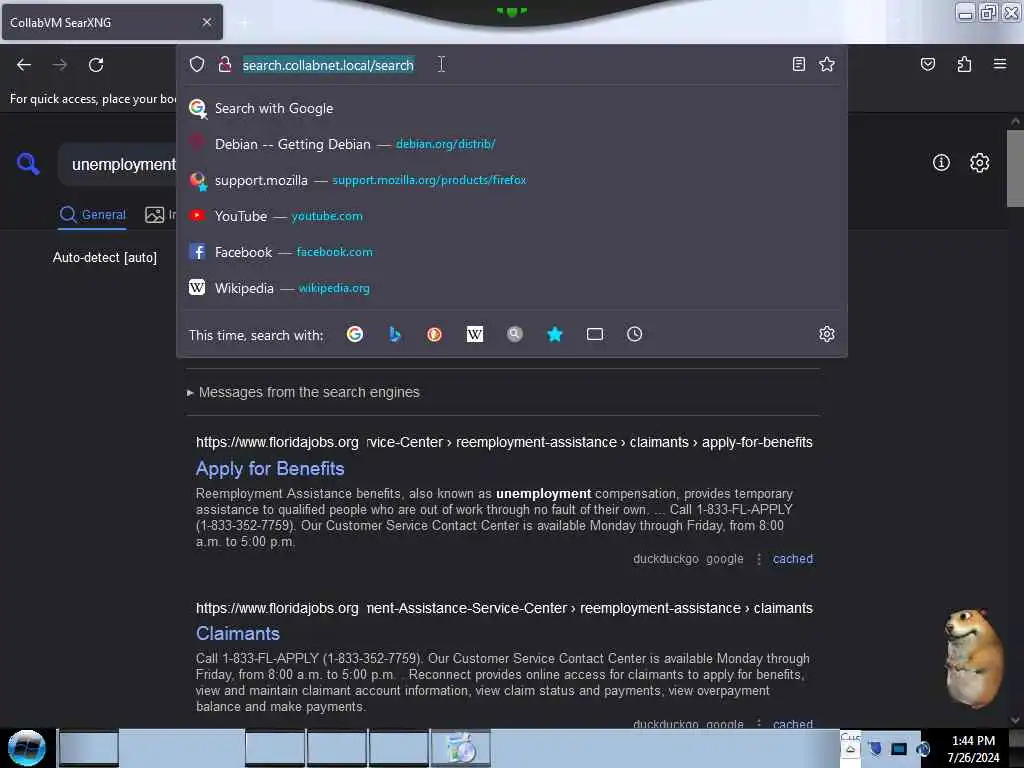Search this time with Google icon
The image size is (1024, 768).
[x=355, y=334]
